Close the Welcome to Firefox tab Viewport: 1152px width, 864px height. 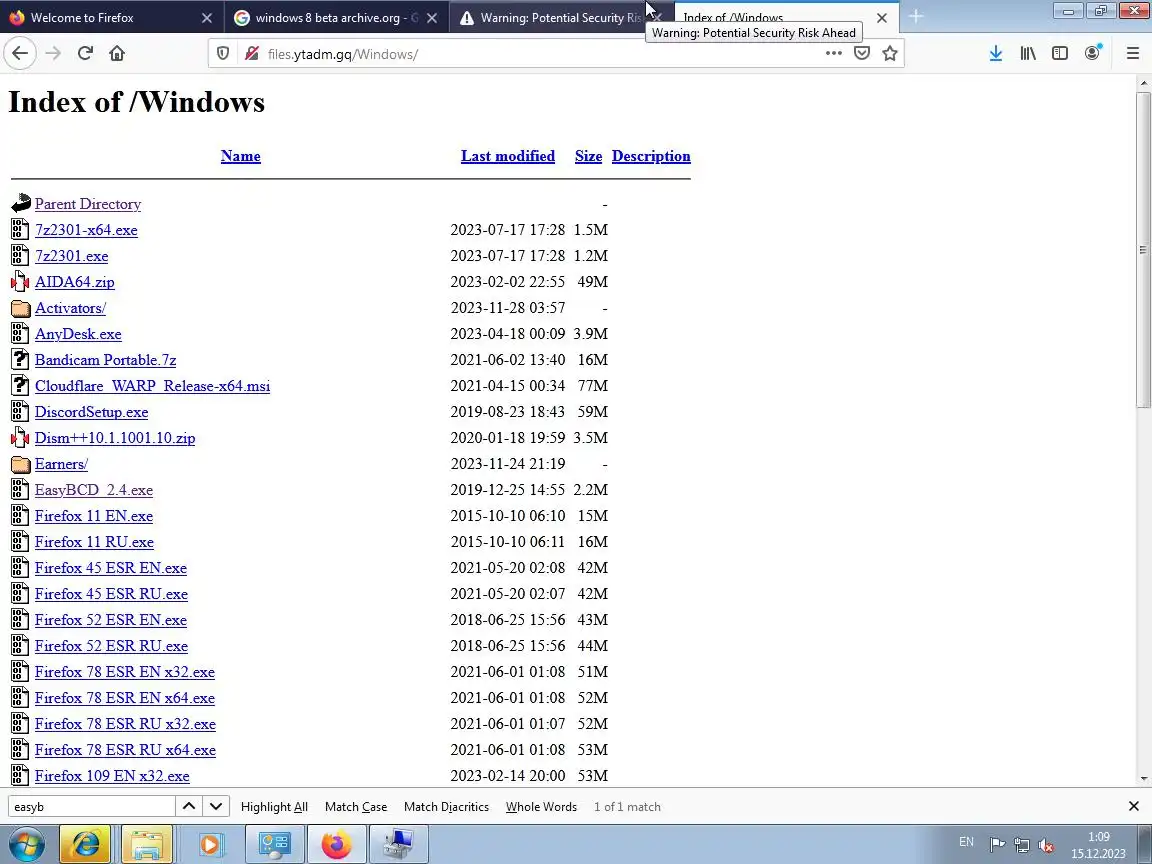click(x=206, y=18)
